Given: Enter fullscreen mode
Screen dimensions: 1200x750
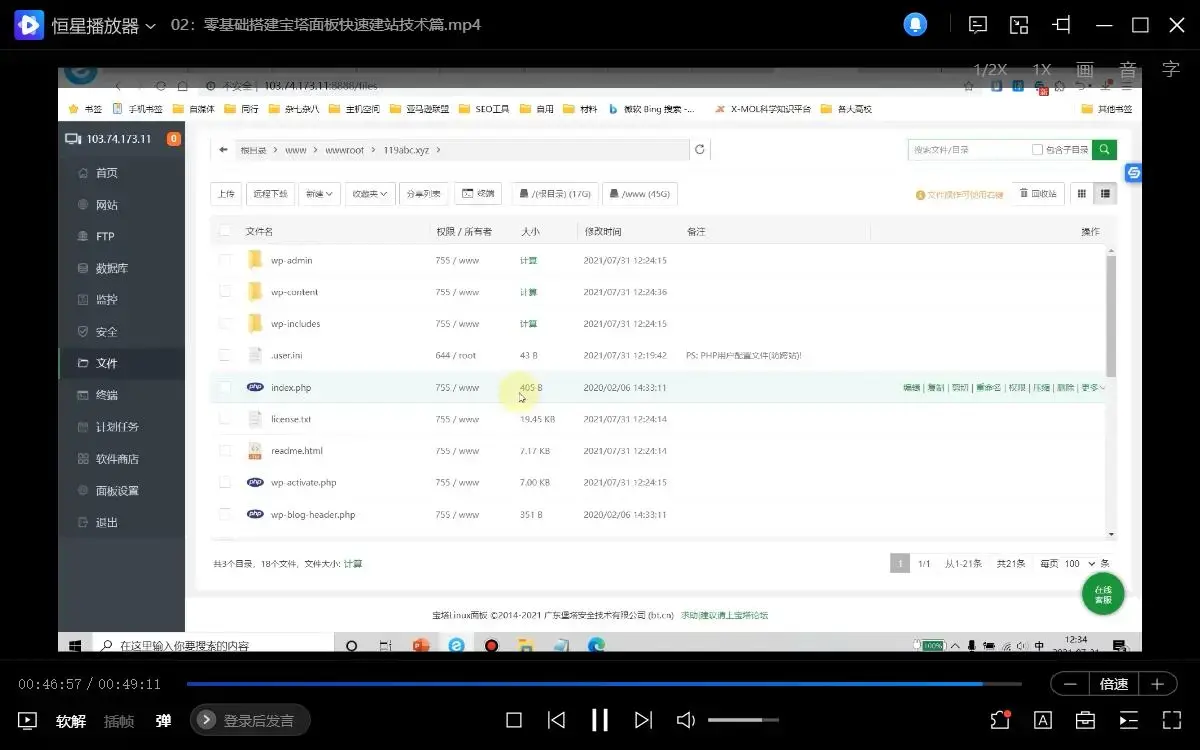Looking at the screenshot, I should point(1171,720).
